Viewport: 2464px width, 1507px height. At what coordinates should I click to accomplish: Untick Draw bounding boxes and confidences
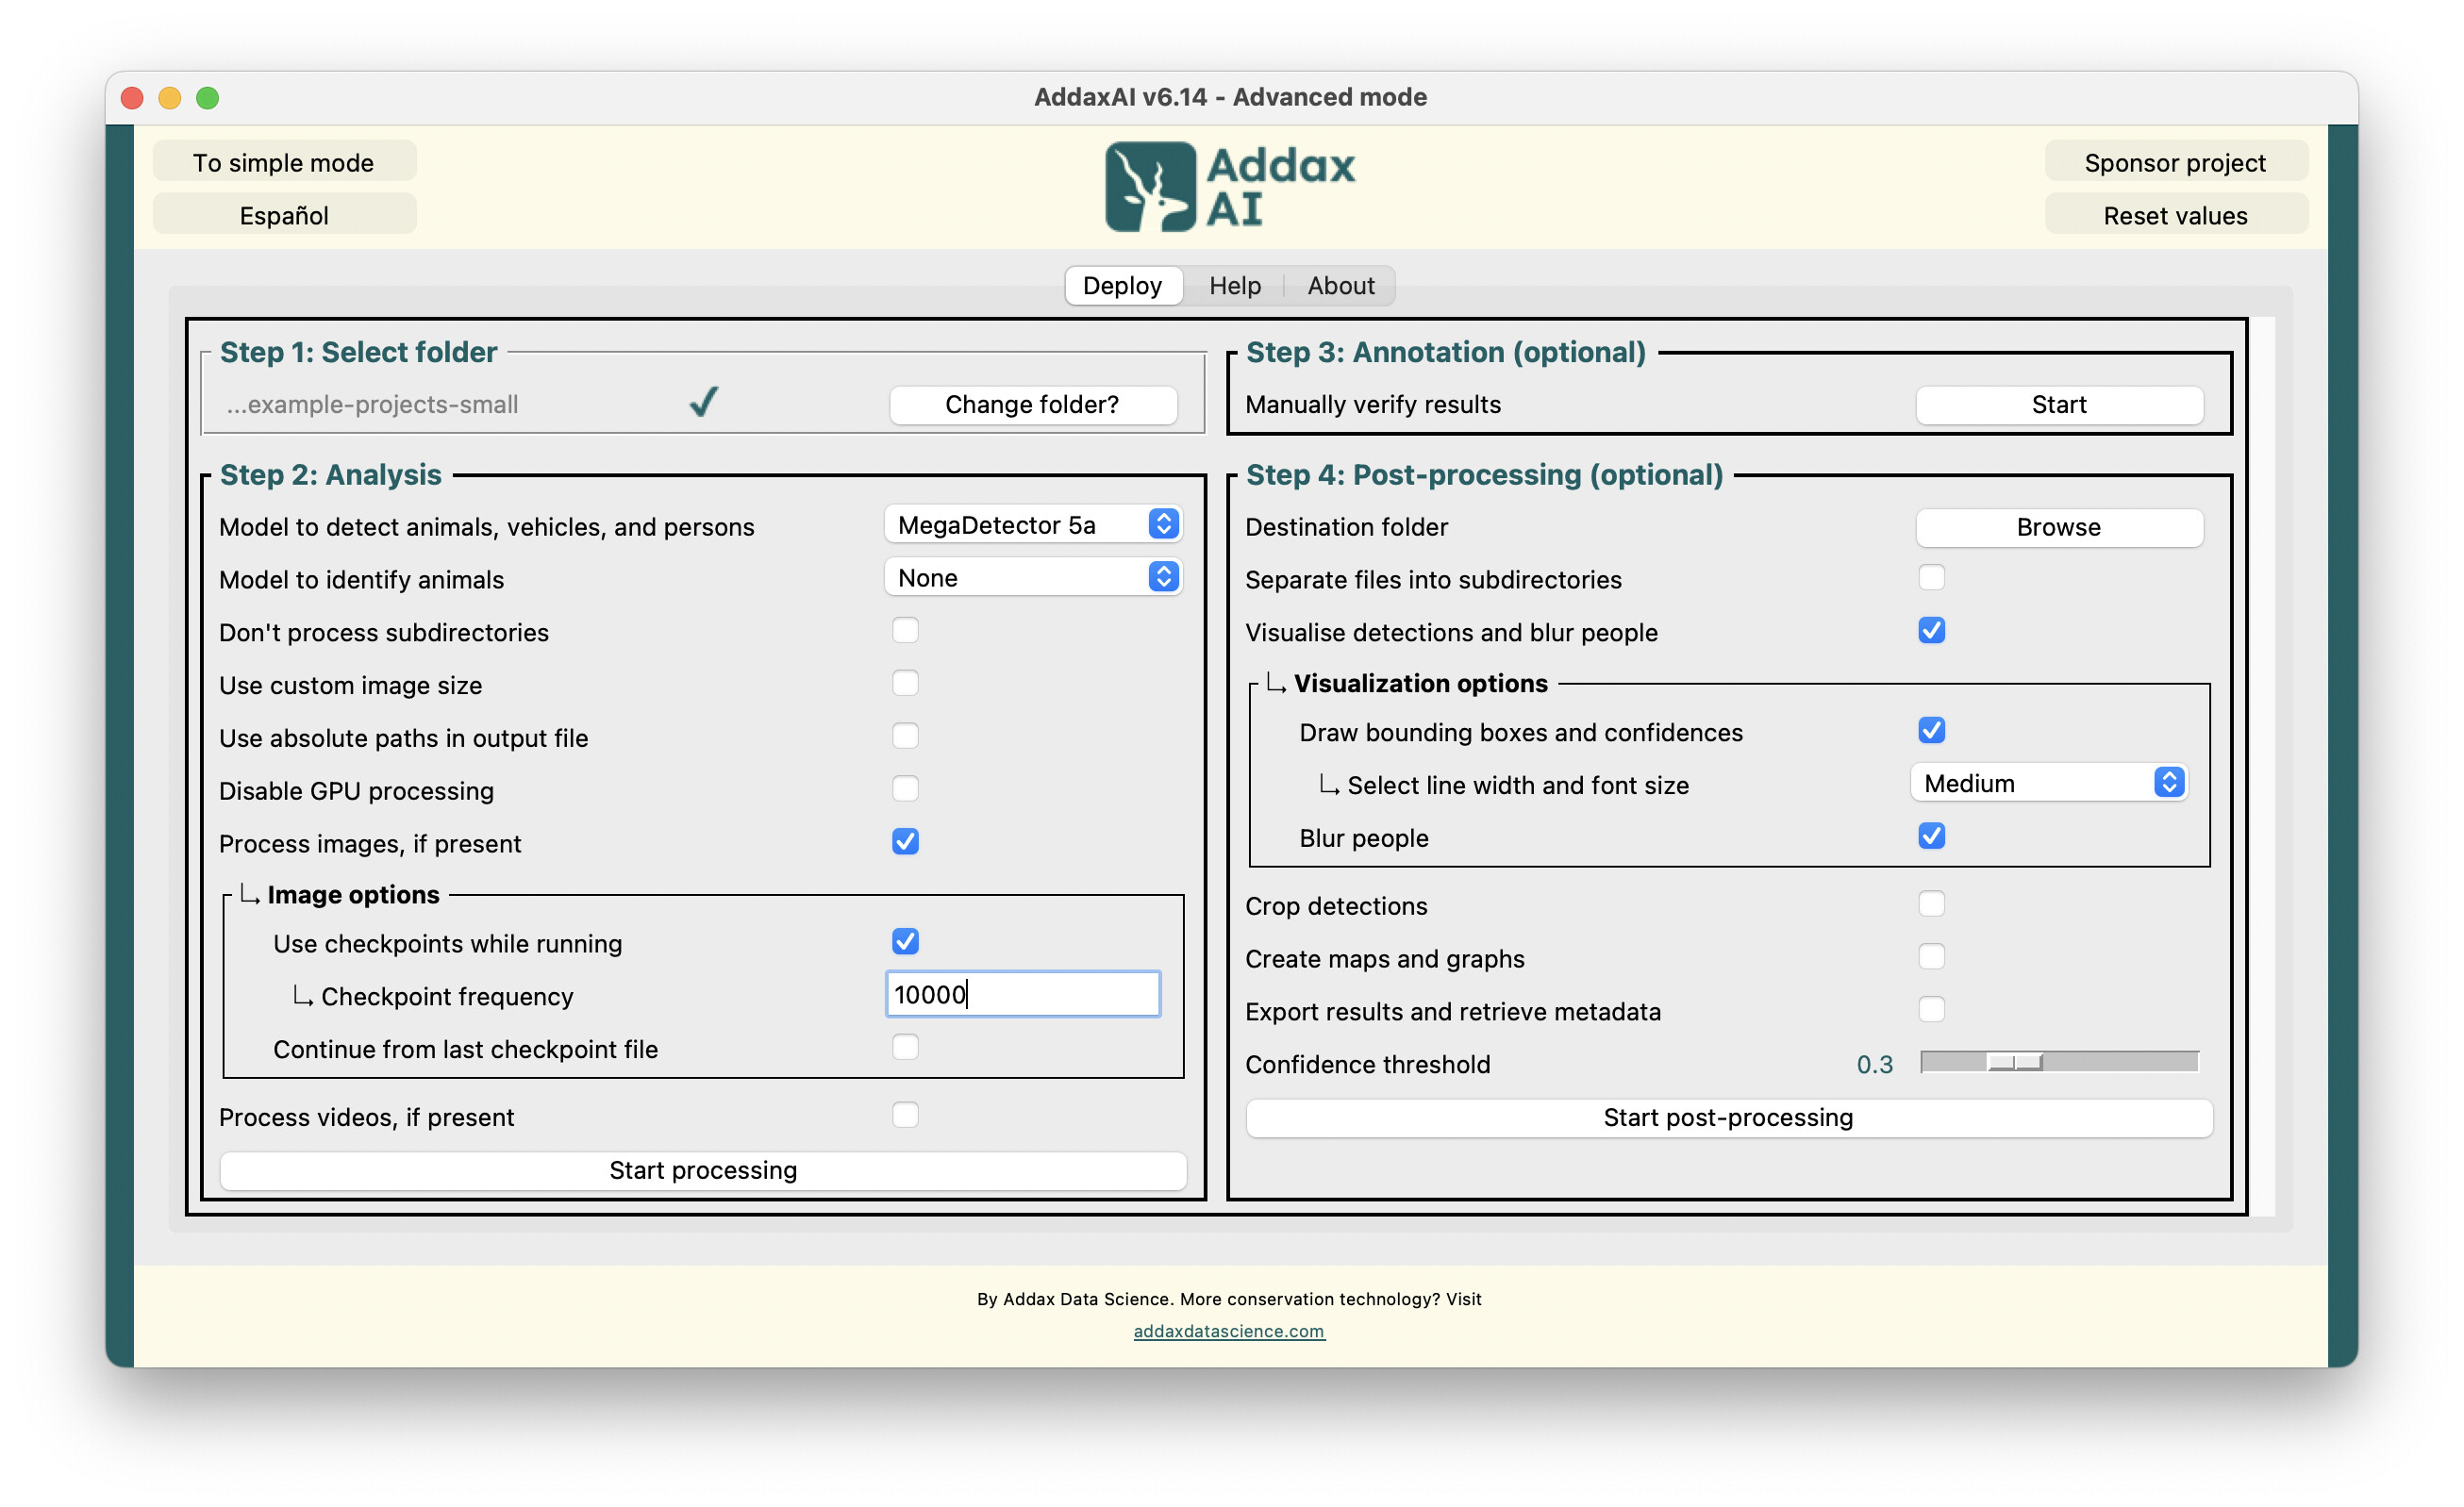point(1932,731)
